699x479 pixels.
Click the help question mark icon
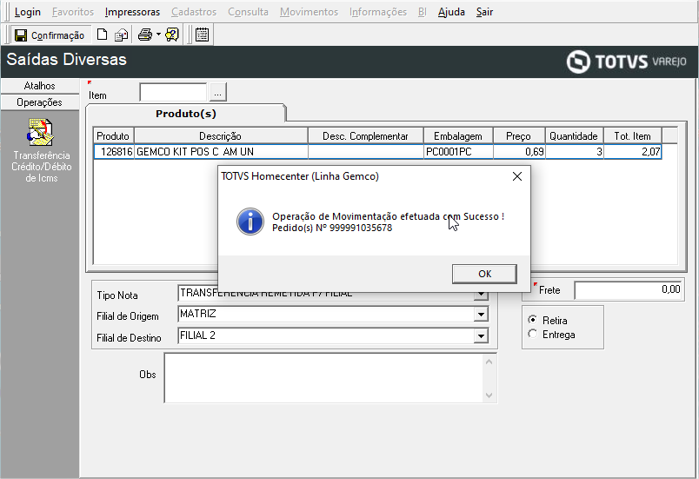click(x=172, y=34)
